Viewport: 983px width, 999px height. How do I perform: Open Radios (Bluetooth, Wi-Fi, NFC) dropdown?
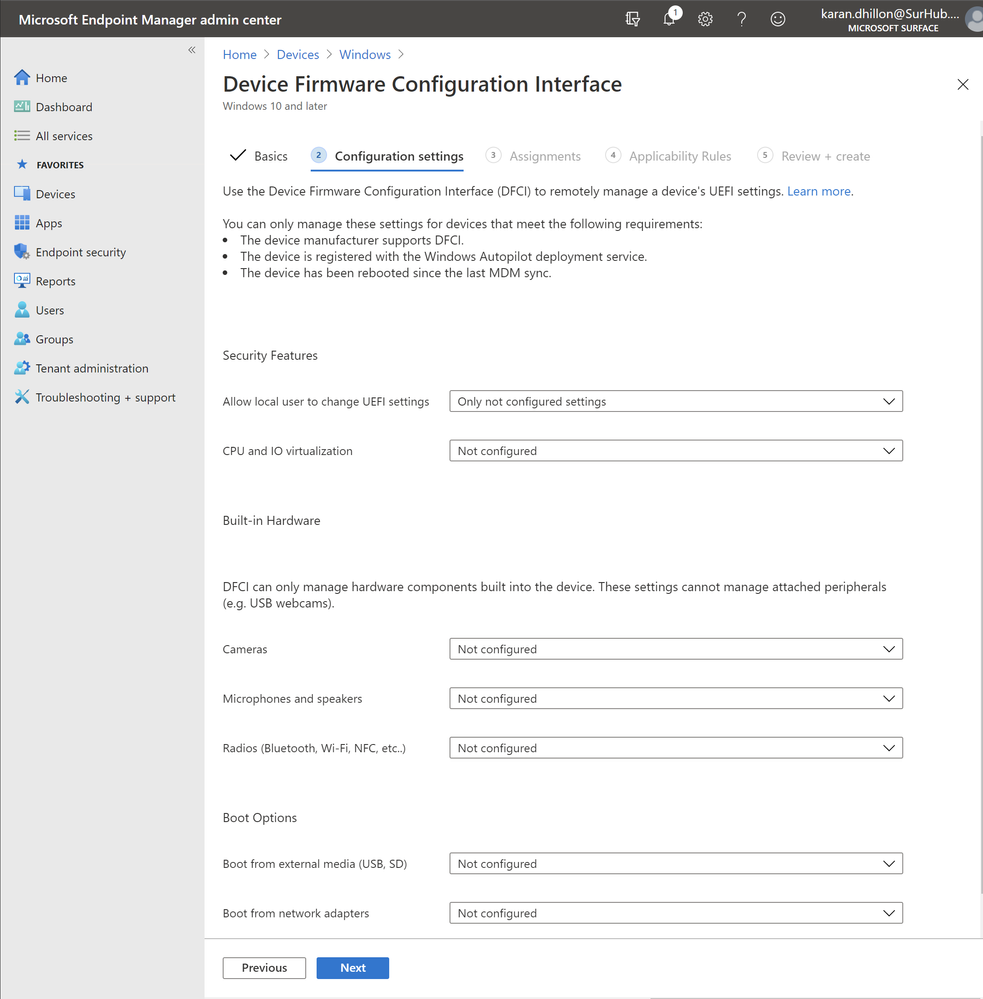tap(676, 748)
